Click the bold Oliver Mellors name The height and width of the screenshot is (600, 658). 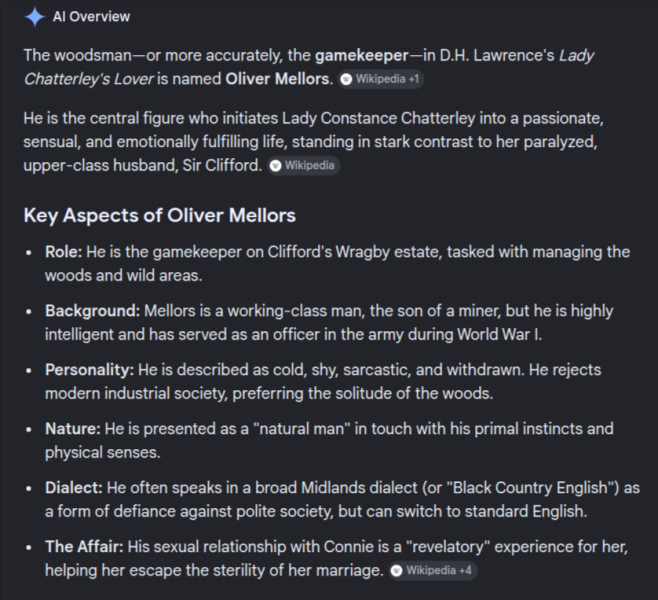279,79
